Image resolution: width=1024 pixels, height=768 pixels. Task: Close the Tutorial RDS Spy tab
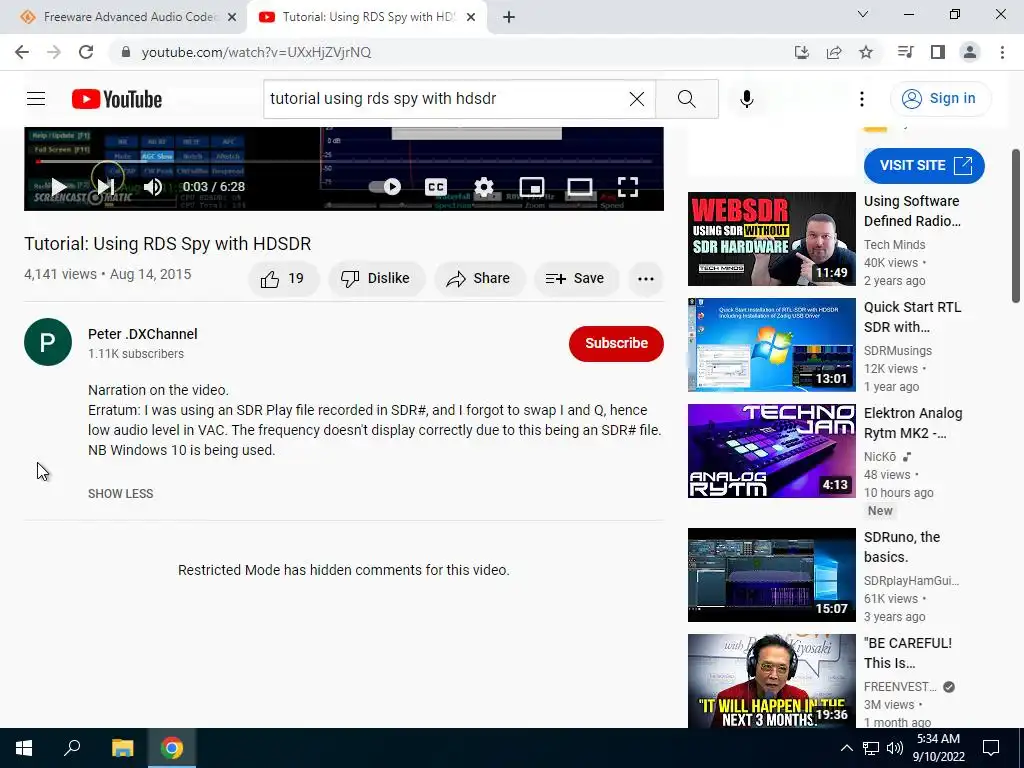471,18
